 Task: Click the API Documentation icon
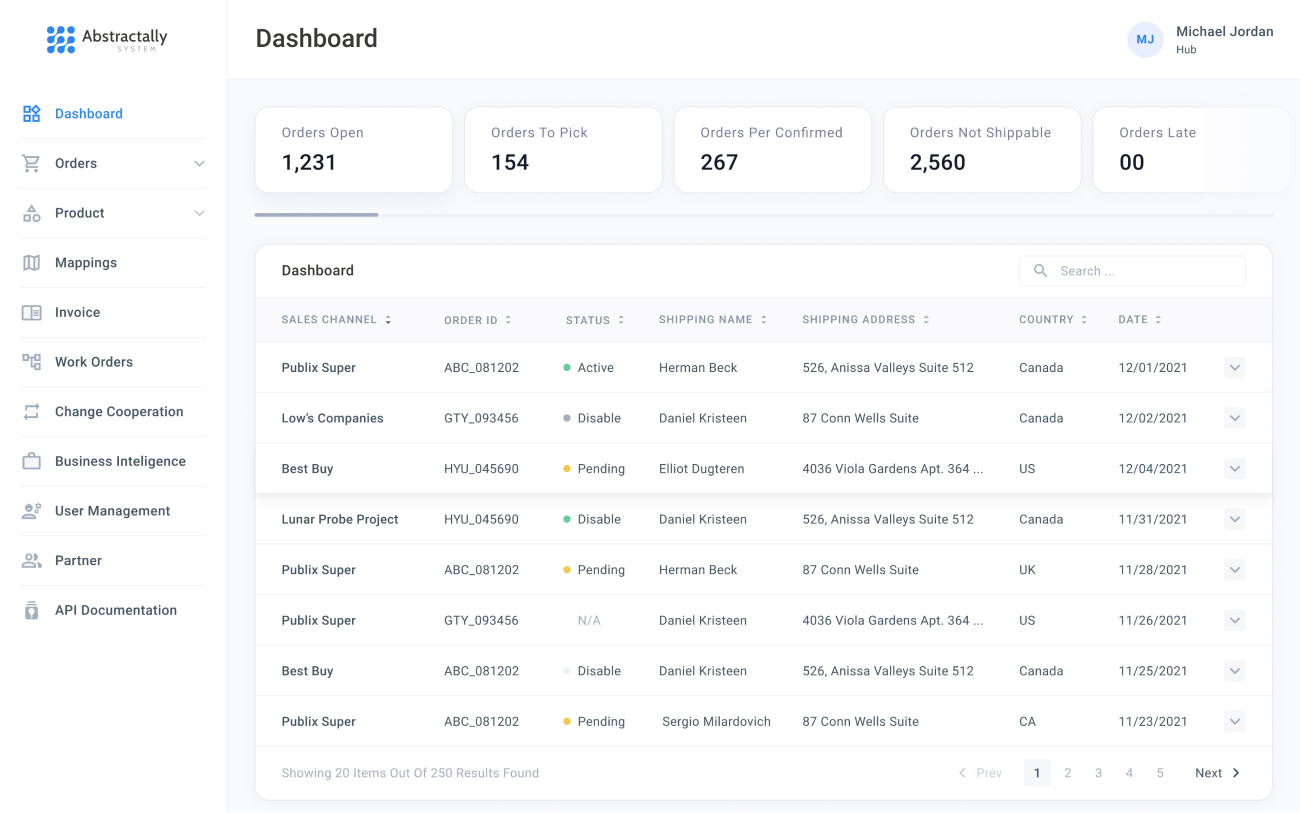point(32,610)
